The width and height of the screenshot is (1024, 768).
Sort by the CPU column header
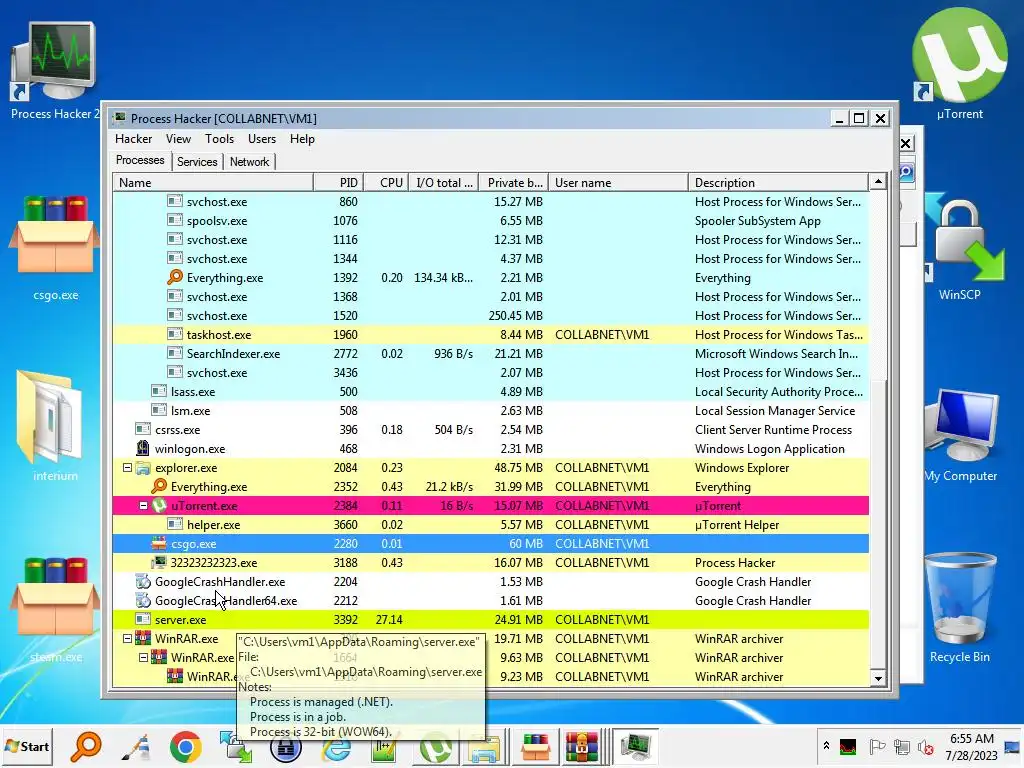(386, 183)
